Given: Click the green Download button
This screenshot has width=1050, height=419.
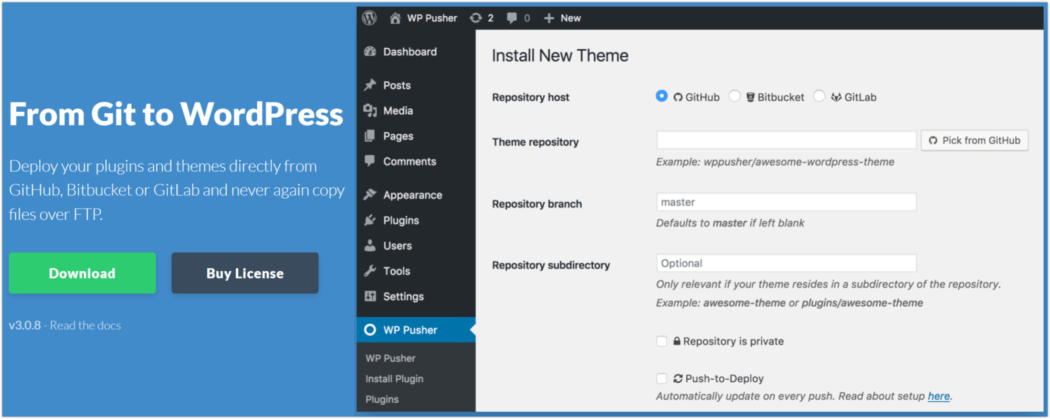Looking at the screenshot, I should (x=82, y=273).
